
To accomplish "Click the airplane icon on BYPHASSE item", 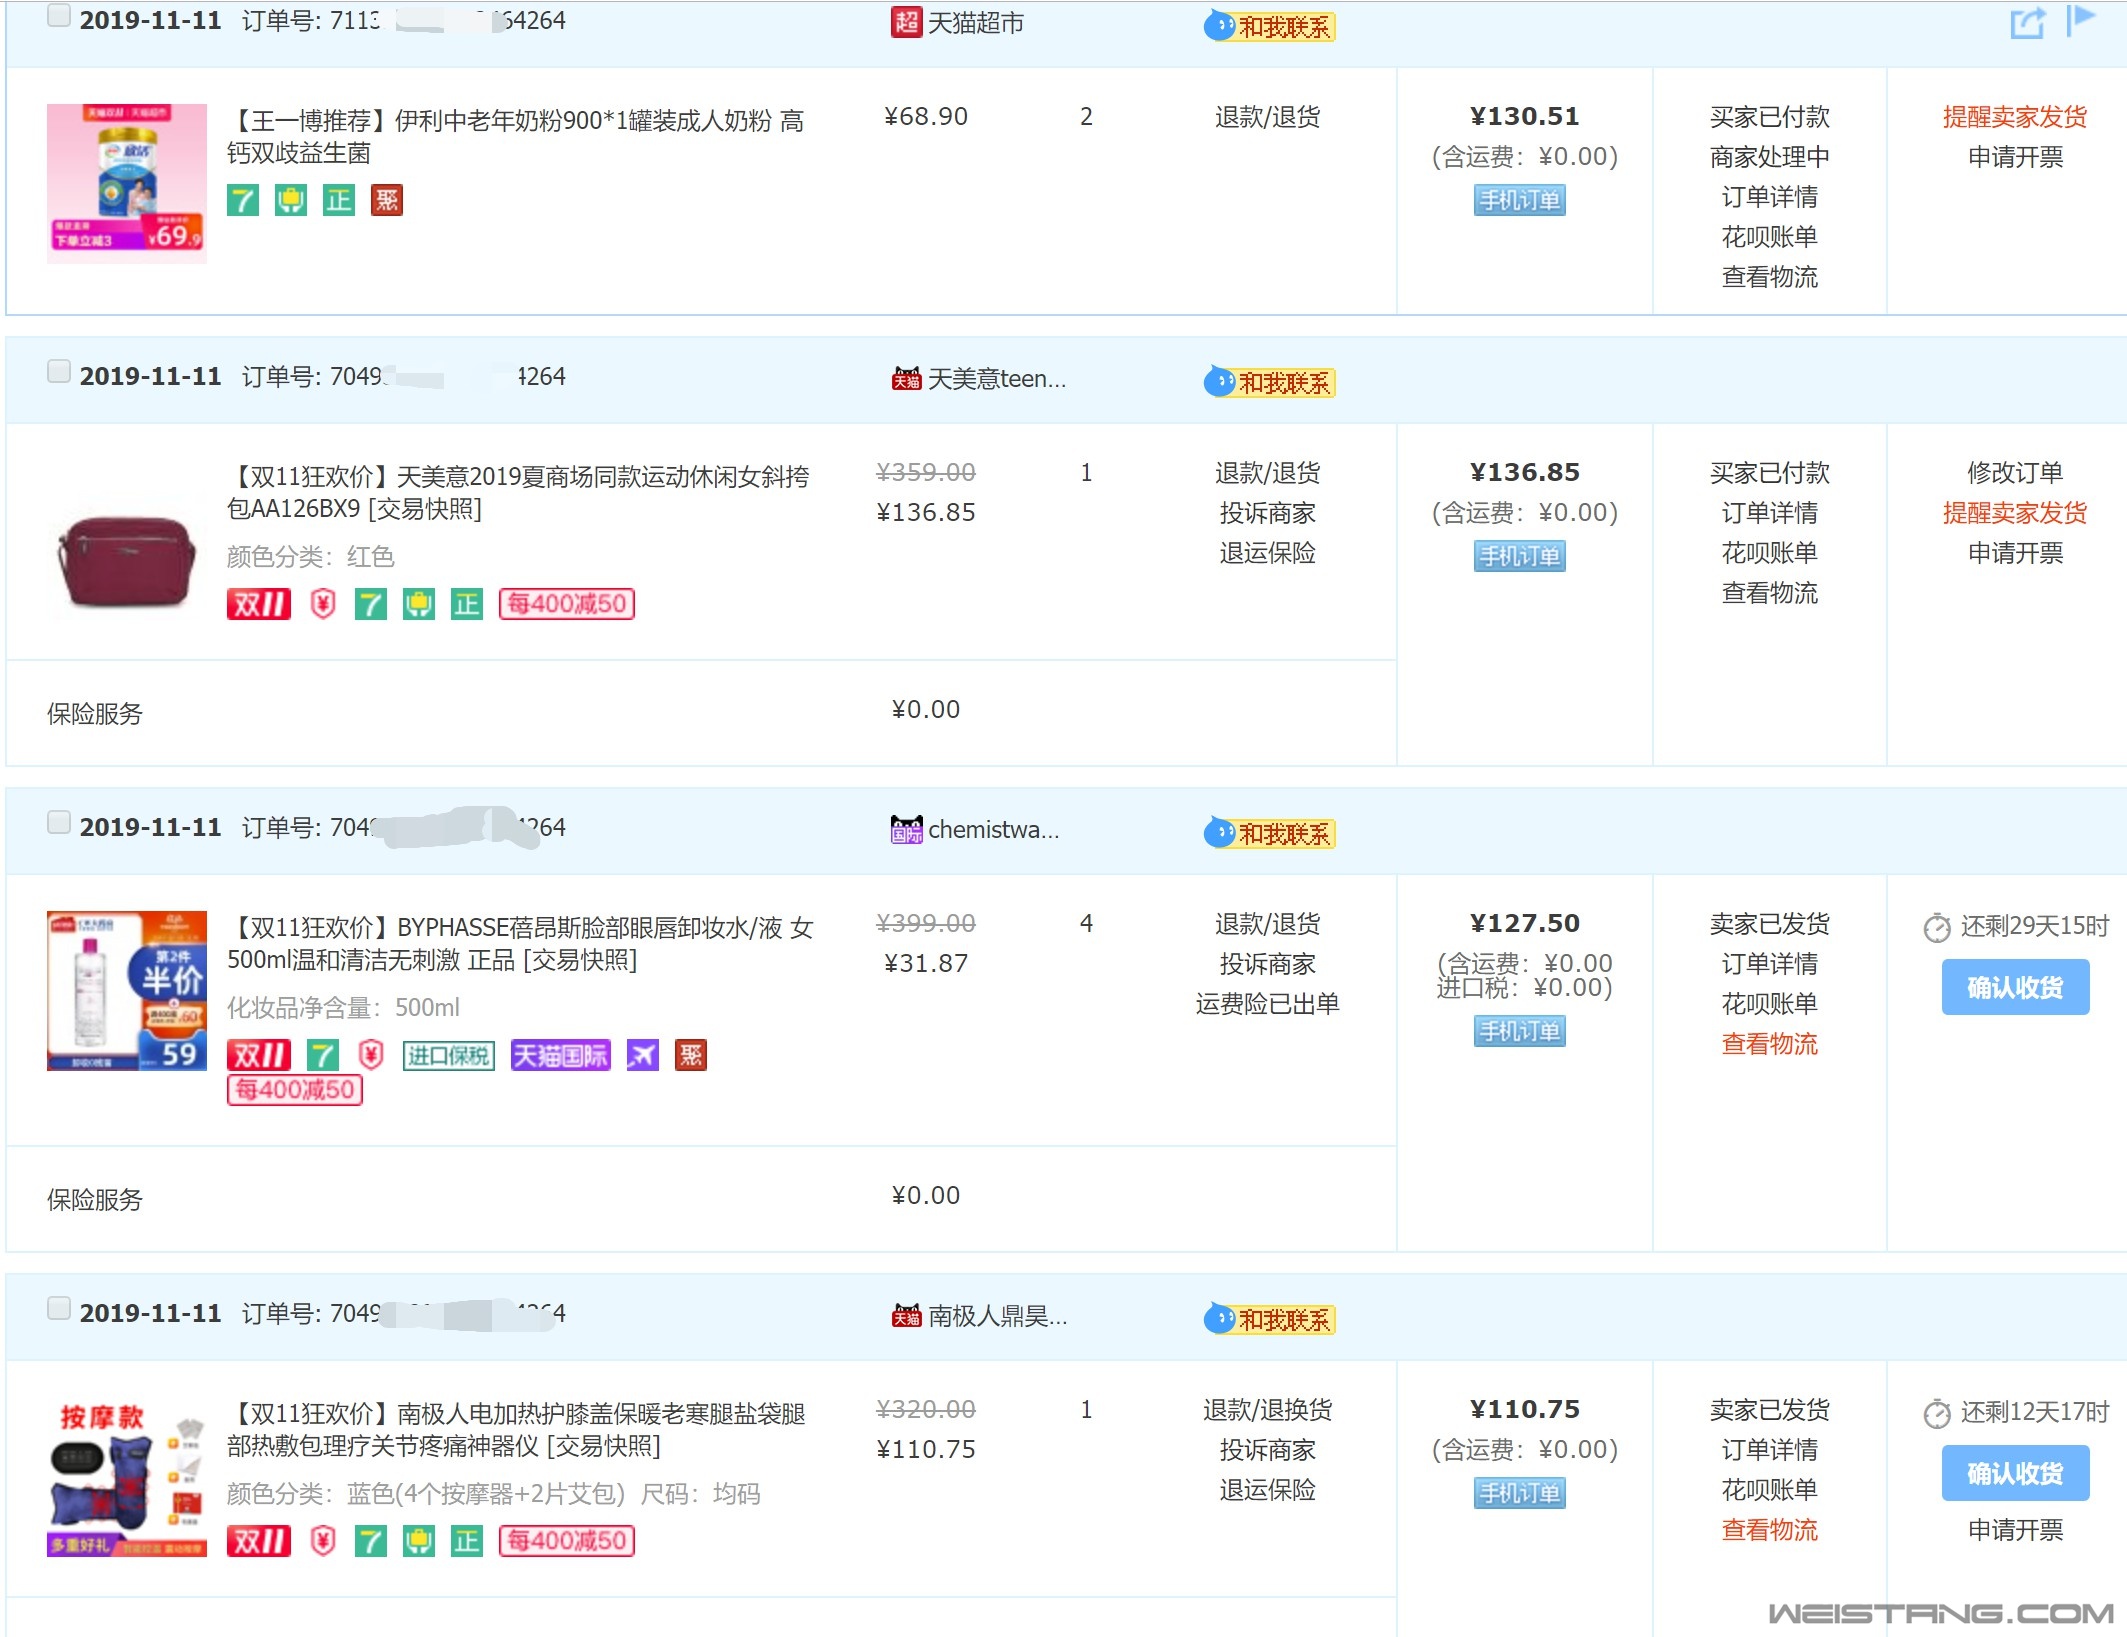I will (643, 1055).
